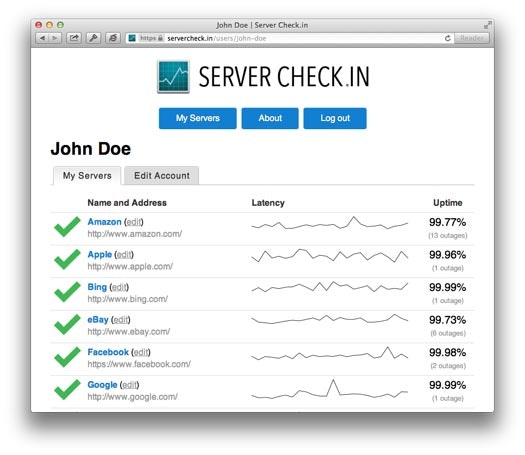Click the Server Check.in logo graph icon

point(173,77)
